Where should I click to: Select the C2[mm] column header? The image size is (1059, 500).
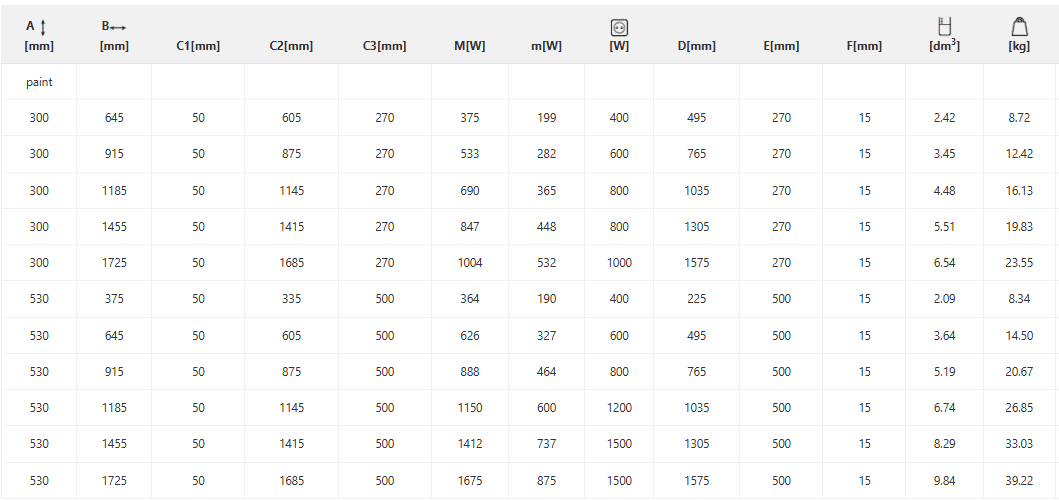pos(291,46)
